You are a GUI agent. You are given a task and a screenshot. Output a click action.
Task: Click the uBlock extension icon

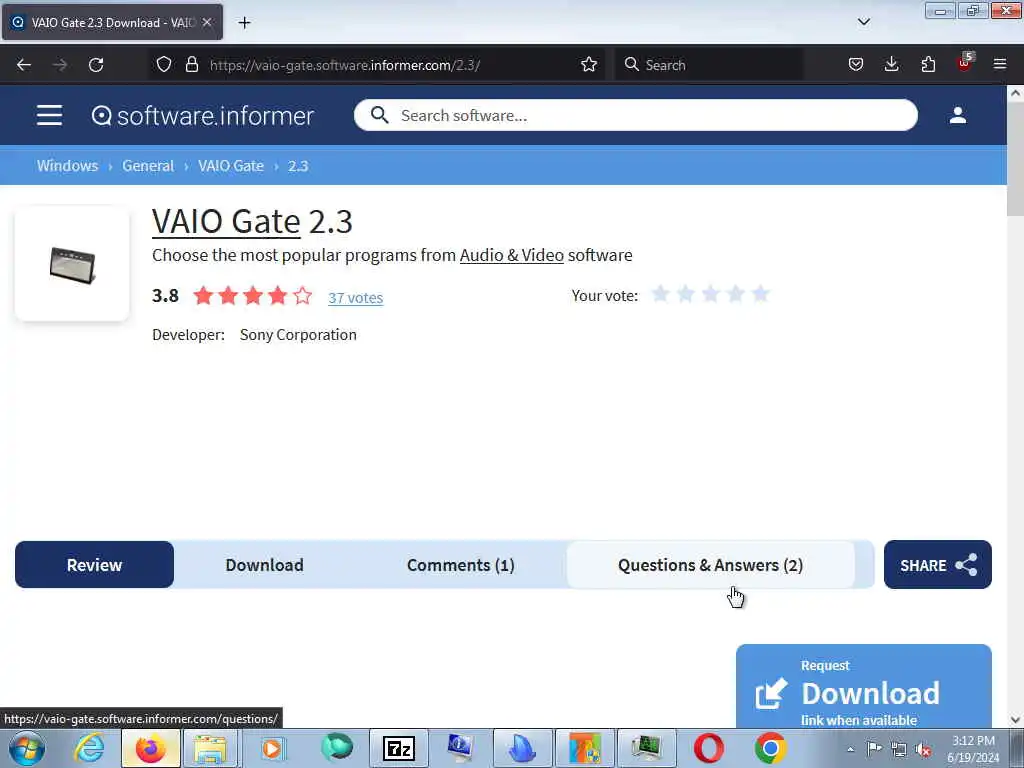click(x=965, y=63)
